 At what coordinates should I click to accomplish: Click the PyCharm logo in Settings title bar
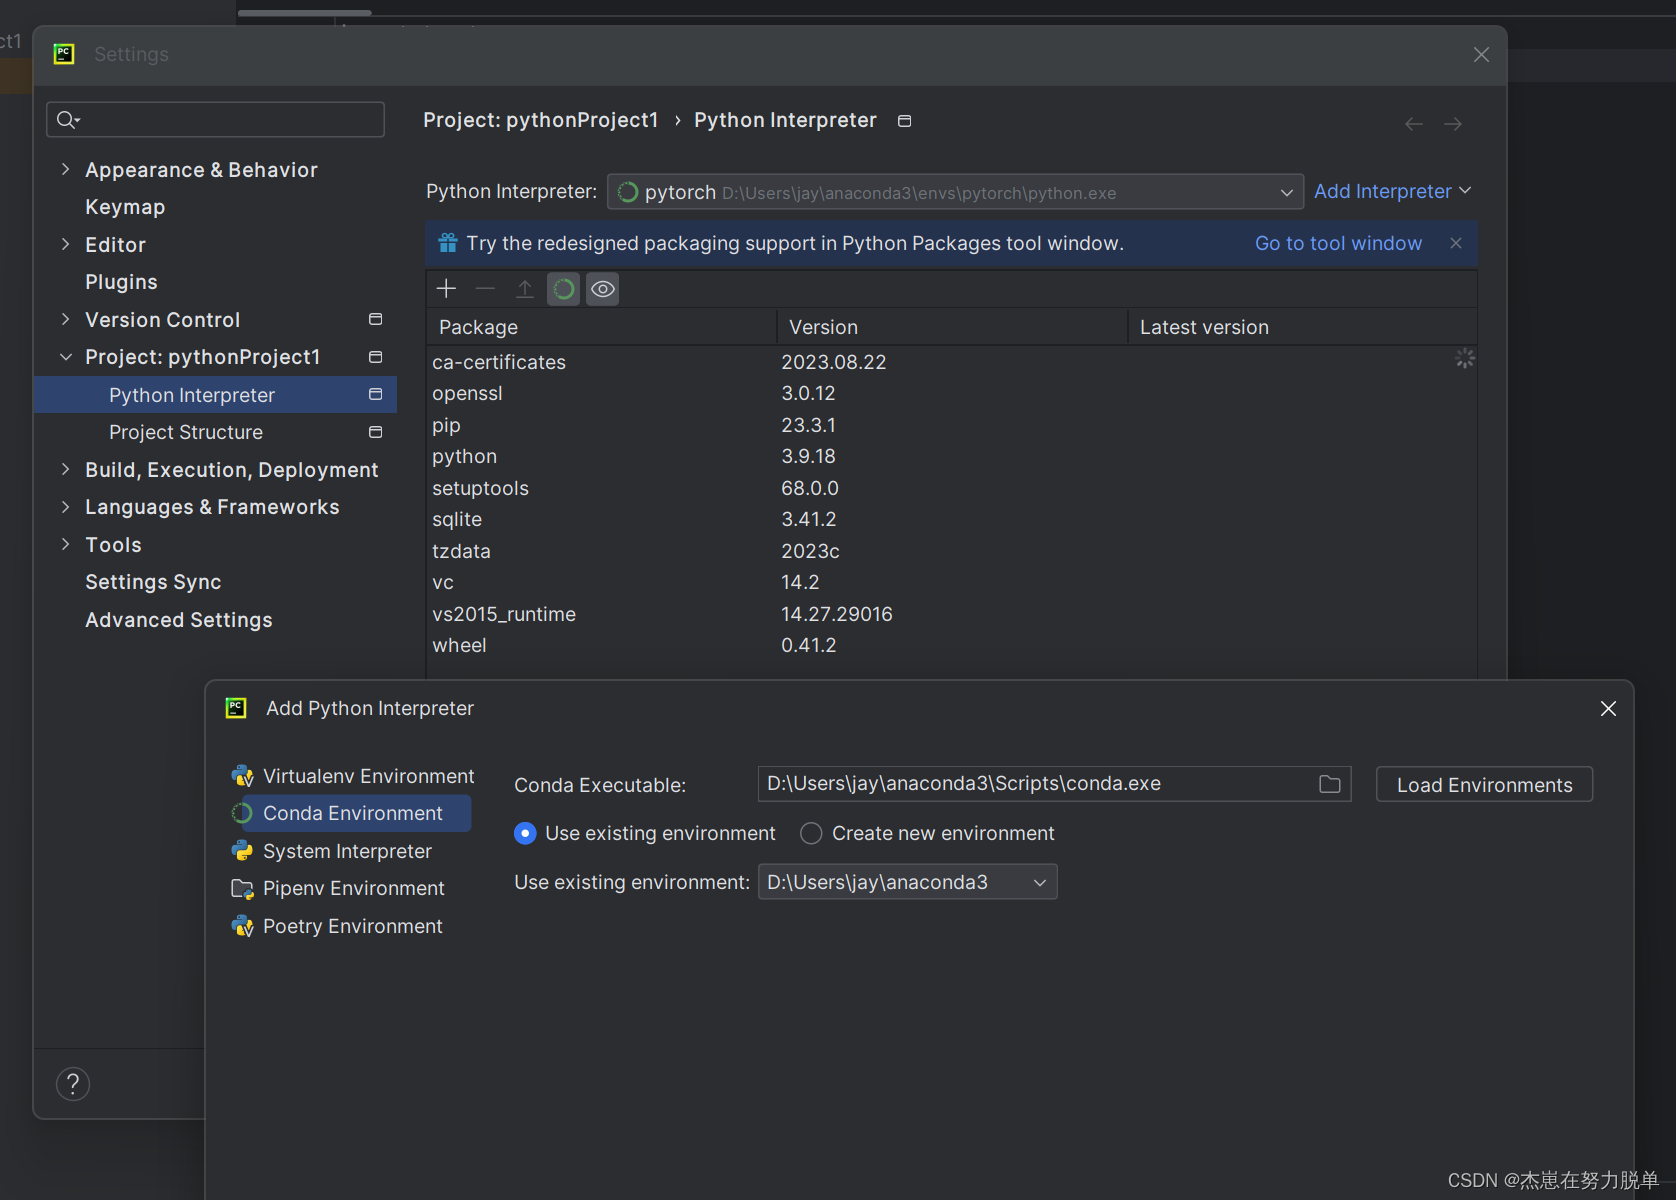click(x=64, y=54)
